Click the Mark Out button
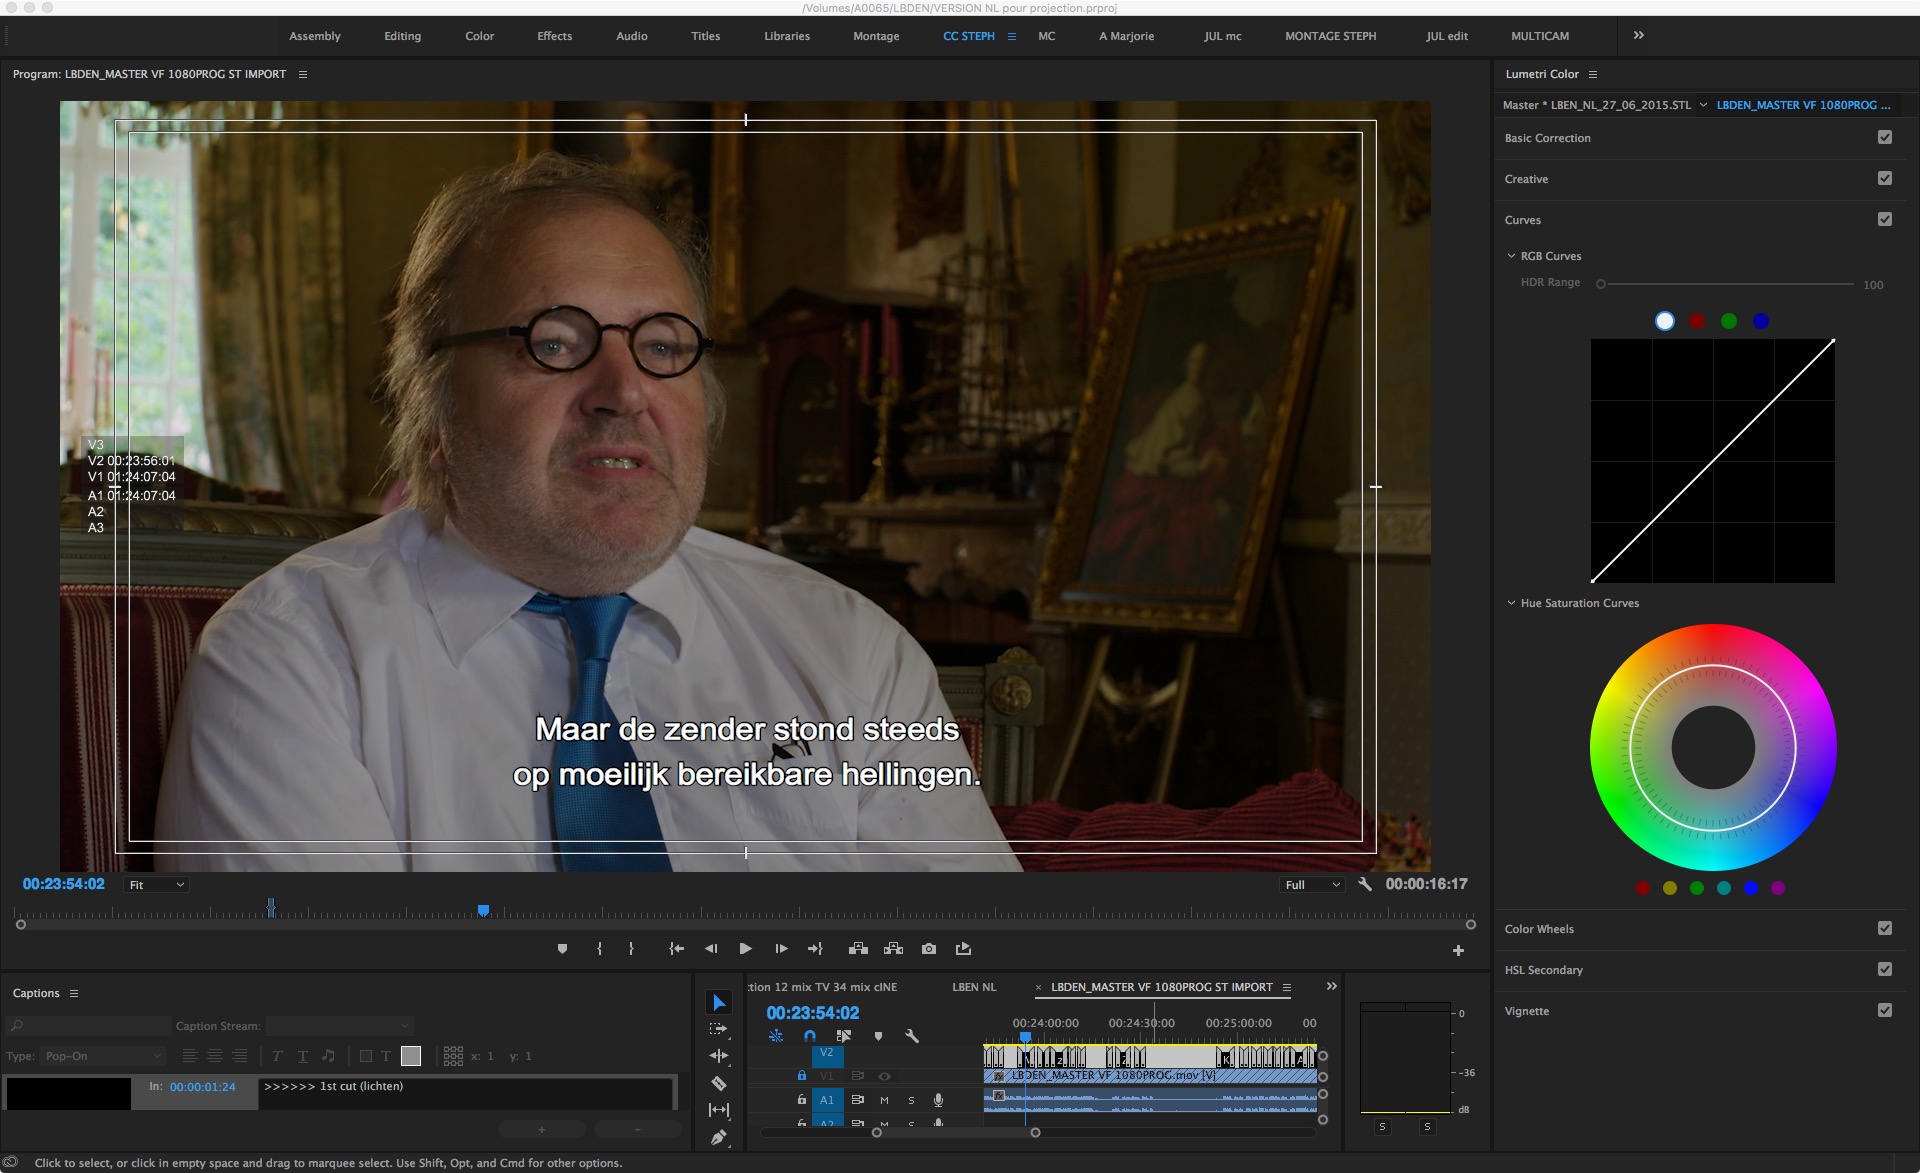Viewport: 1920px width, 1173px height. (x=631, y=949)
